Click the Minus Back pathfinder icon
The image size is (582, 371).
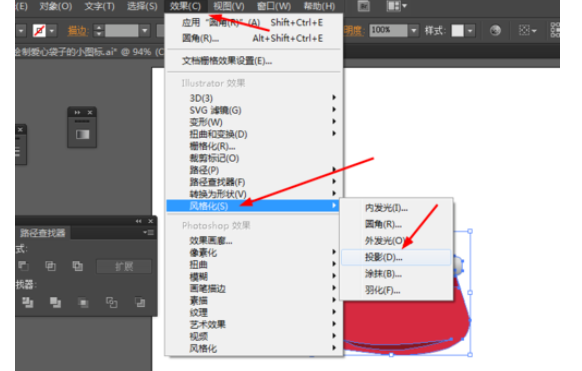140,302
